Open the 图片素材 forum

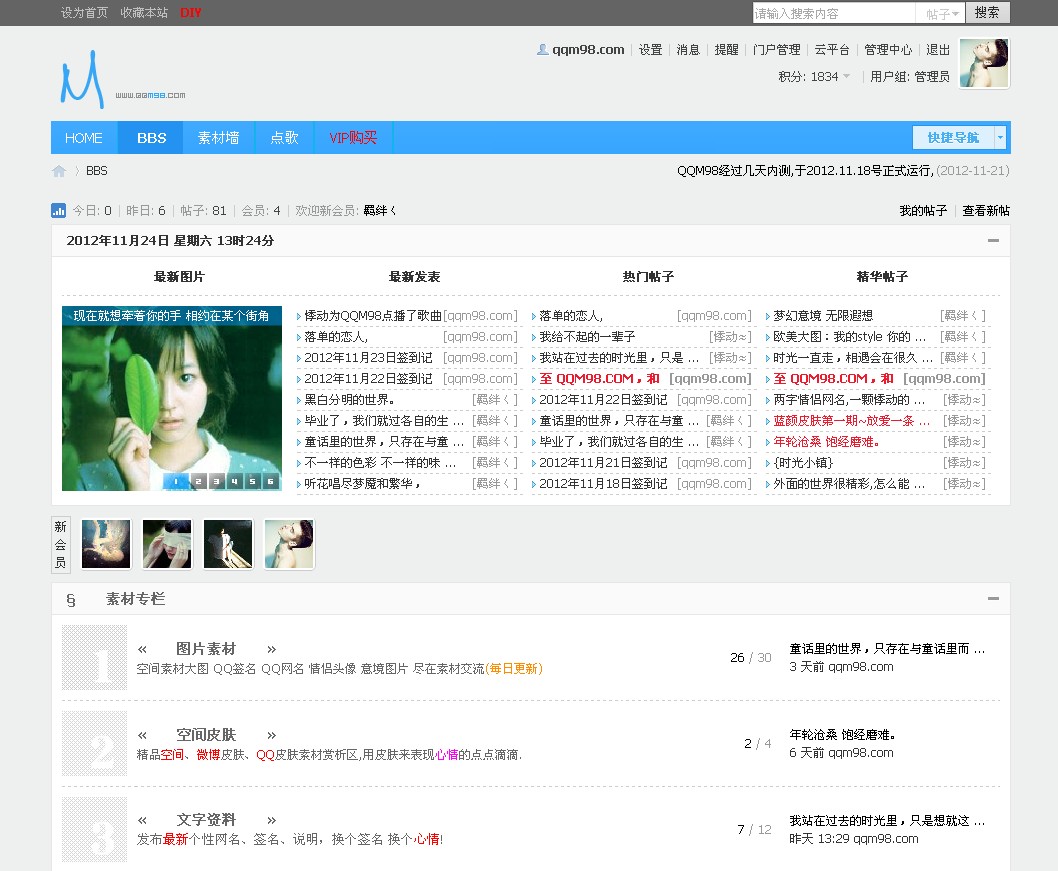point(206,649)
